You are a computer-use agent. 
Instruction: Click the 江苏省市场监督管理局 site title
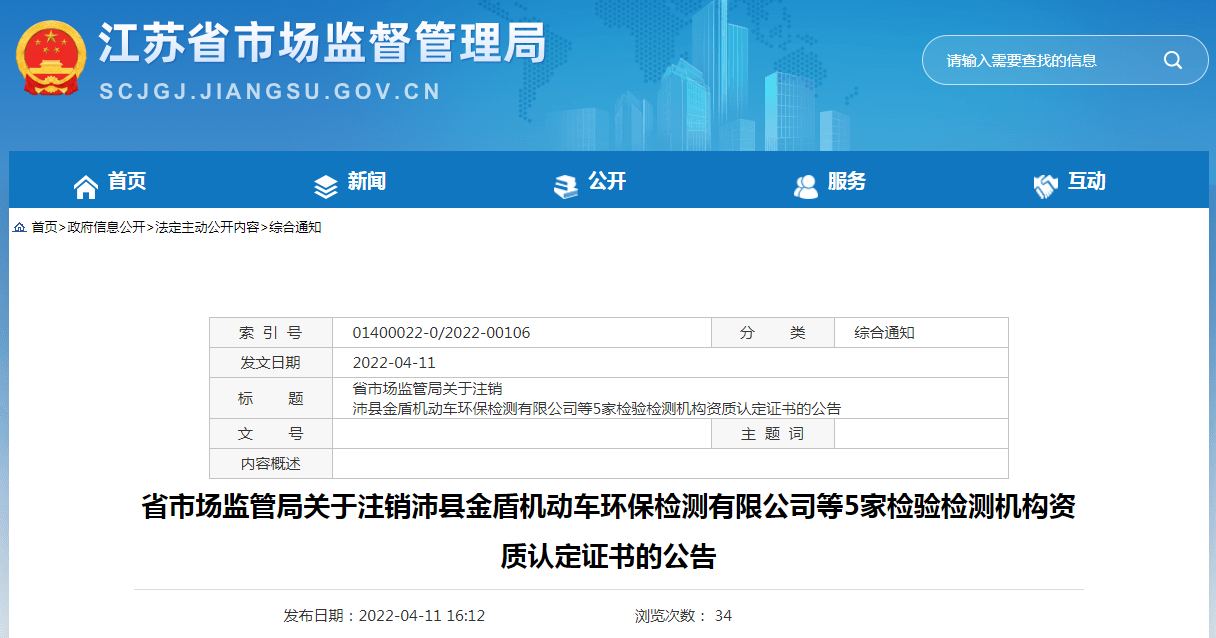pos(322,45)
